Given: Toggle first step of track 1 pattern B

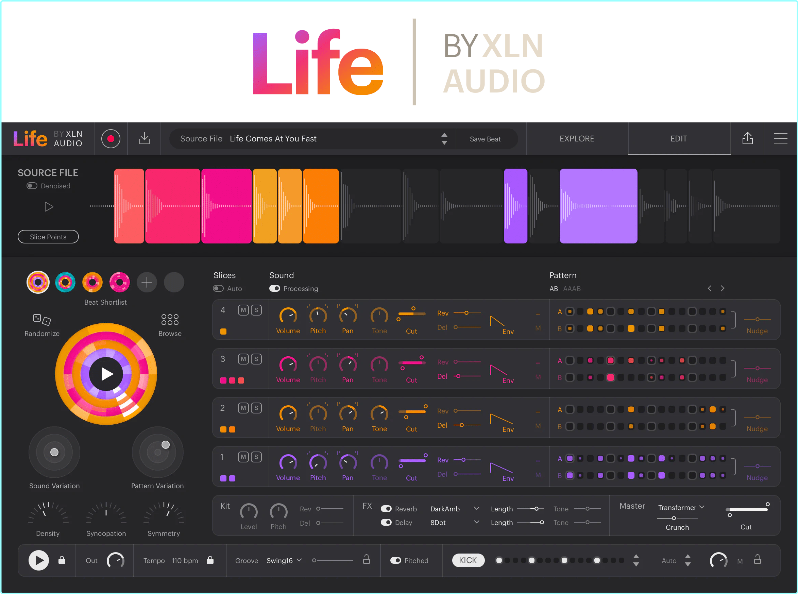Looking at the screenshot, I should [x=570, y=475].
